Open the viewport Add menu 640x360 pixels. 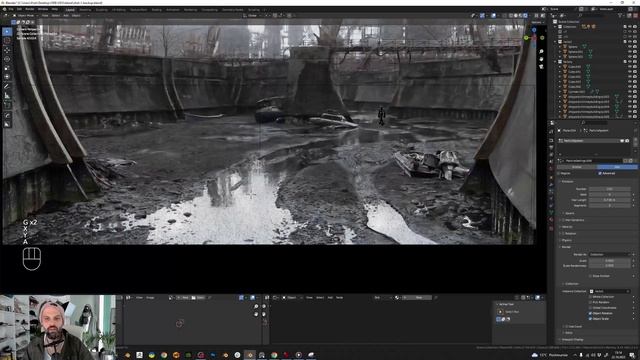tap(66, 16)
